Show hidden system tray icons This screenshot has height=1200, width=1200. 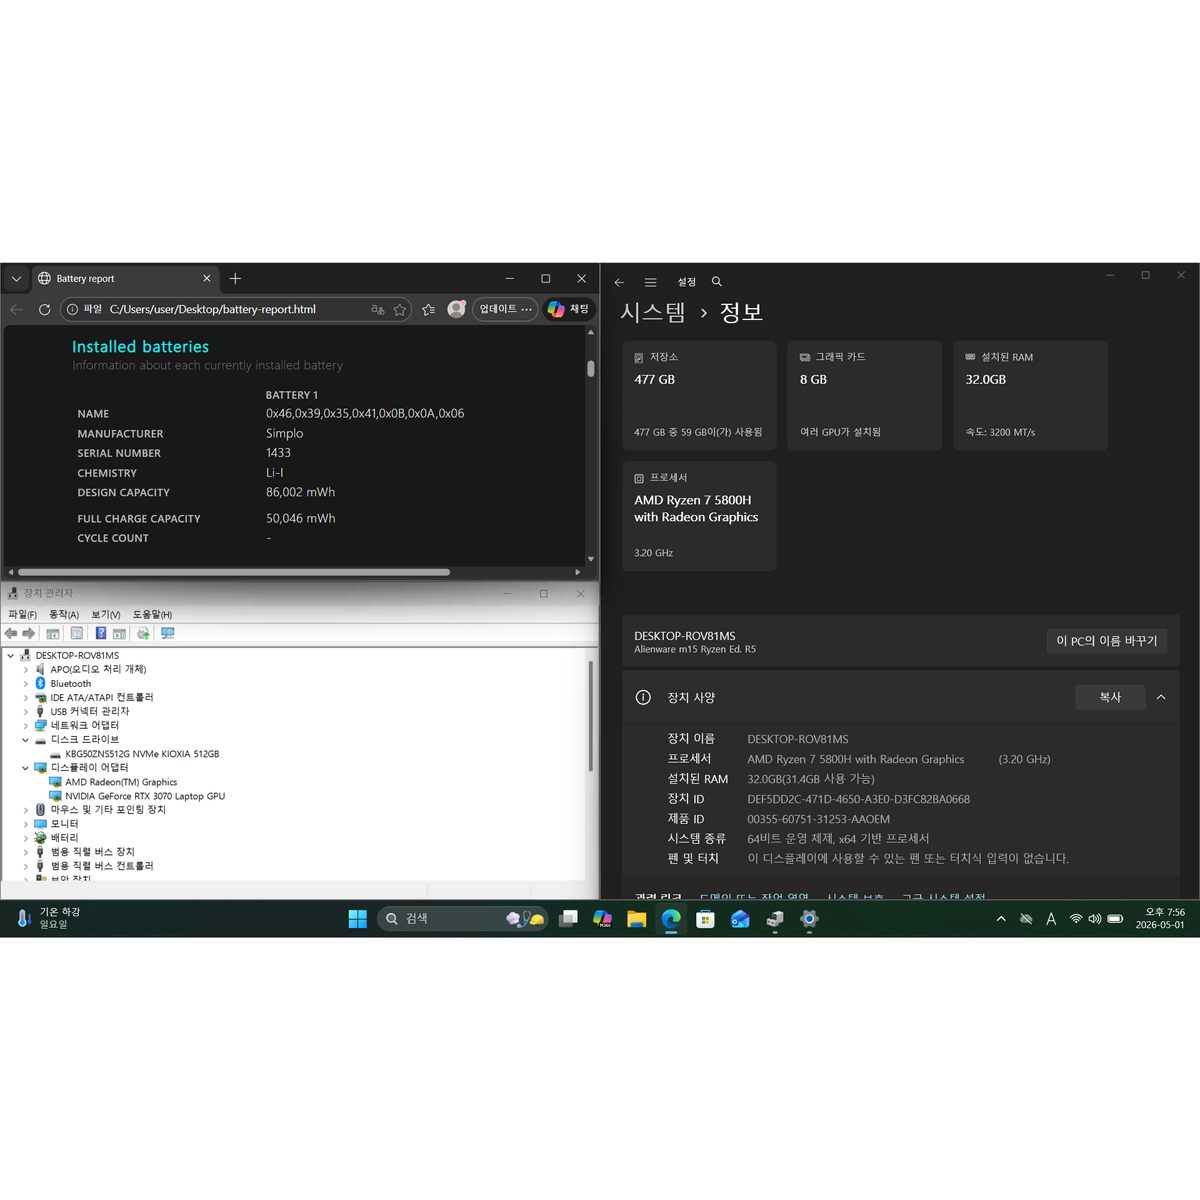pyautogui.click(x=1001, y=919)
